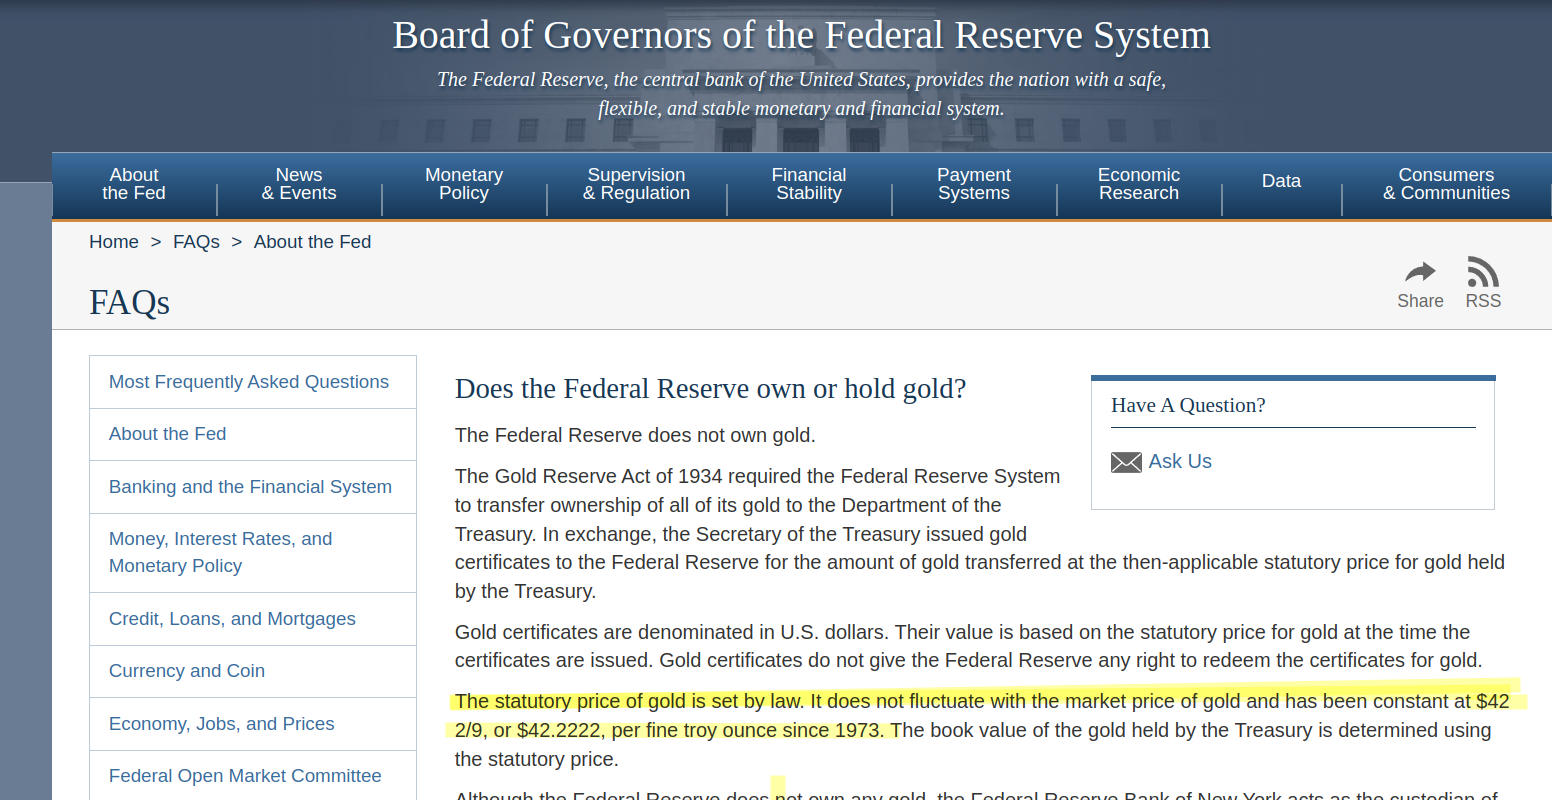Viewport: 1552px width, 800px height.
Task: Select Monetary Policy in navigation bar
Action: [464, 184]
